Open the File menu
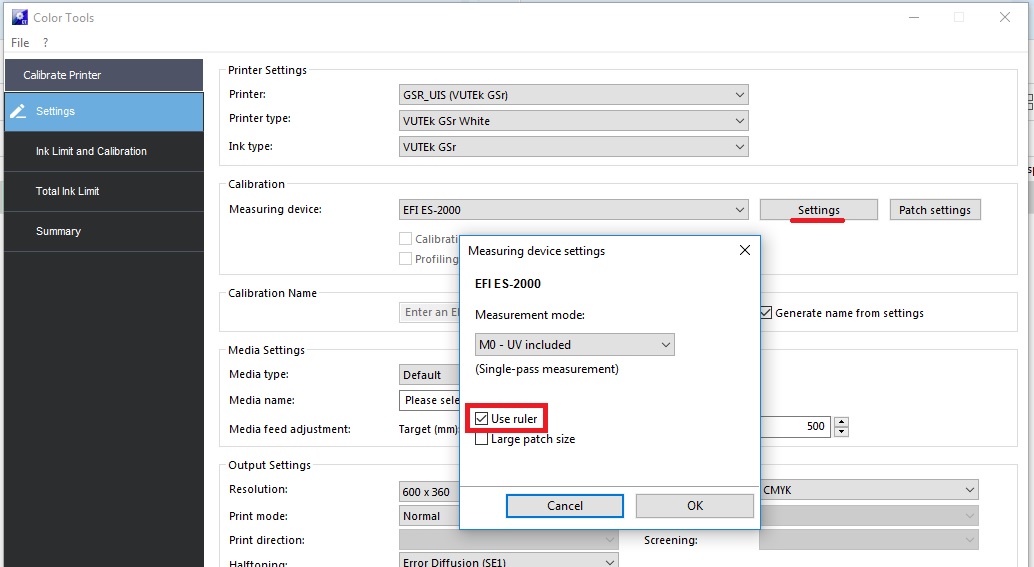The height and width of the screenshot is (567, 1034). coord(20,43)
